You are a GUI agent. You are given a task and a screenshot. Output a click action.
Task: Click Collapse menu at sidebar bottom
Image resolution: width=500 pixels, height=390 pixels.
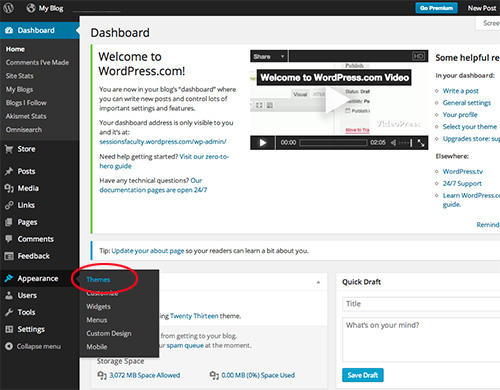(33, 346)
